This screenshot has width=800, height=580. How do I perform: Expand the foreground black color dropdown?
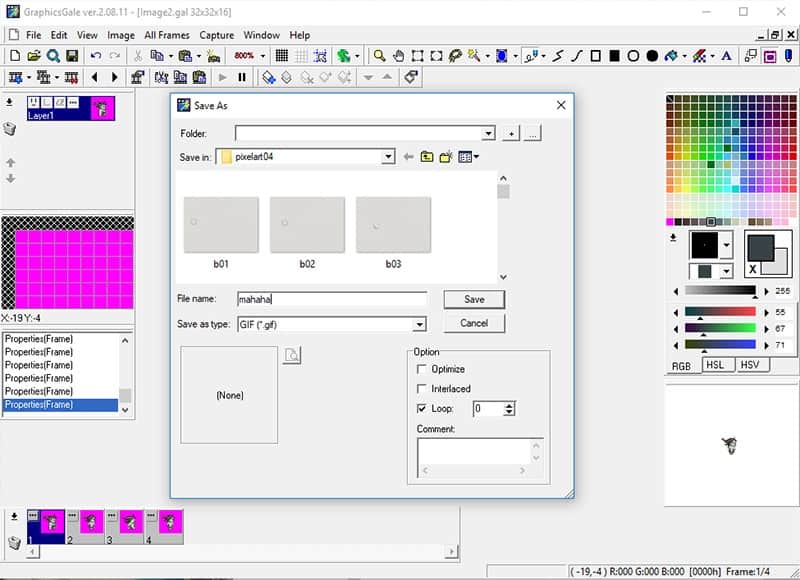coord(726,246)
